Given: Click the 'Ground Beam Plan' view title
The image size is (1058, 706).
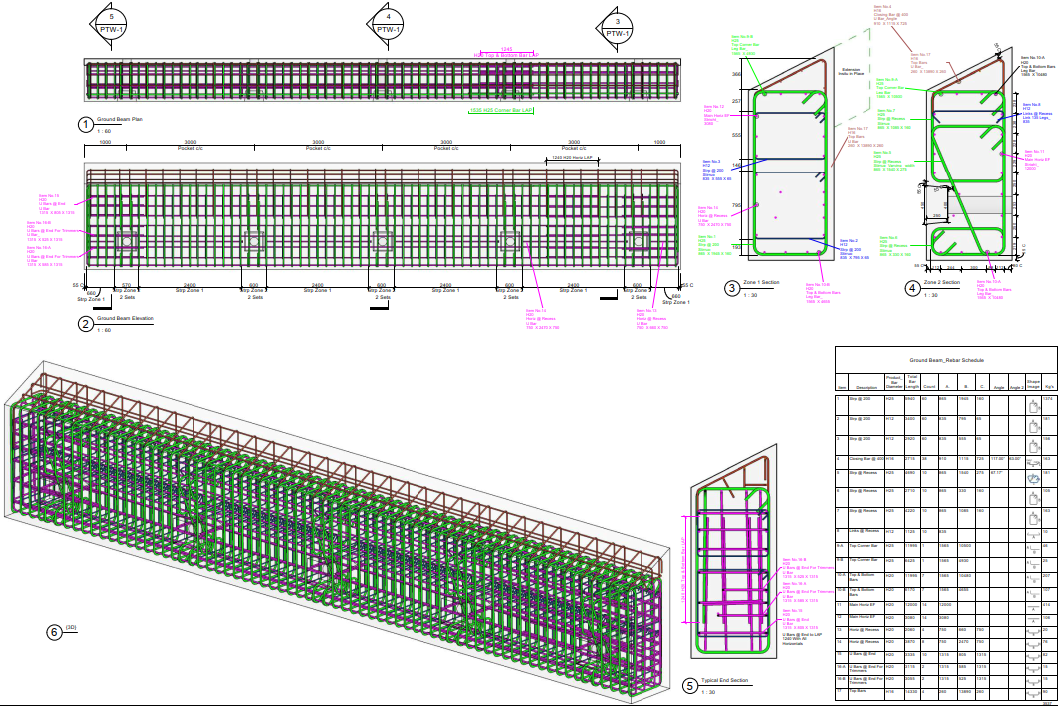Looking at the screenshot, I should pos(119,119).
